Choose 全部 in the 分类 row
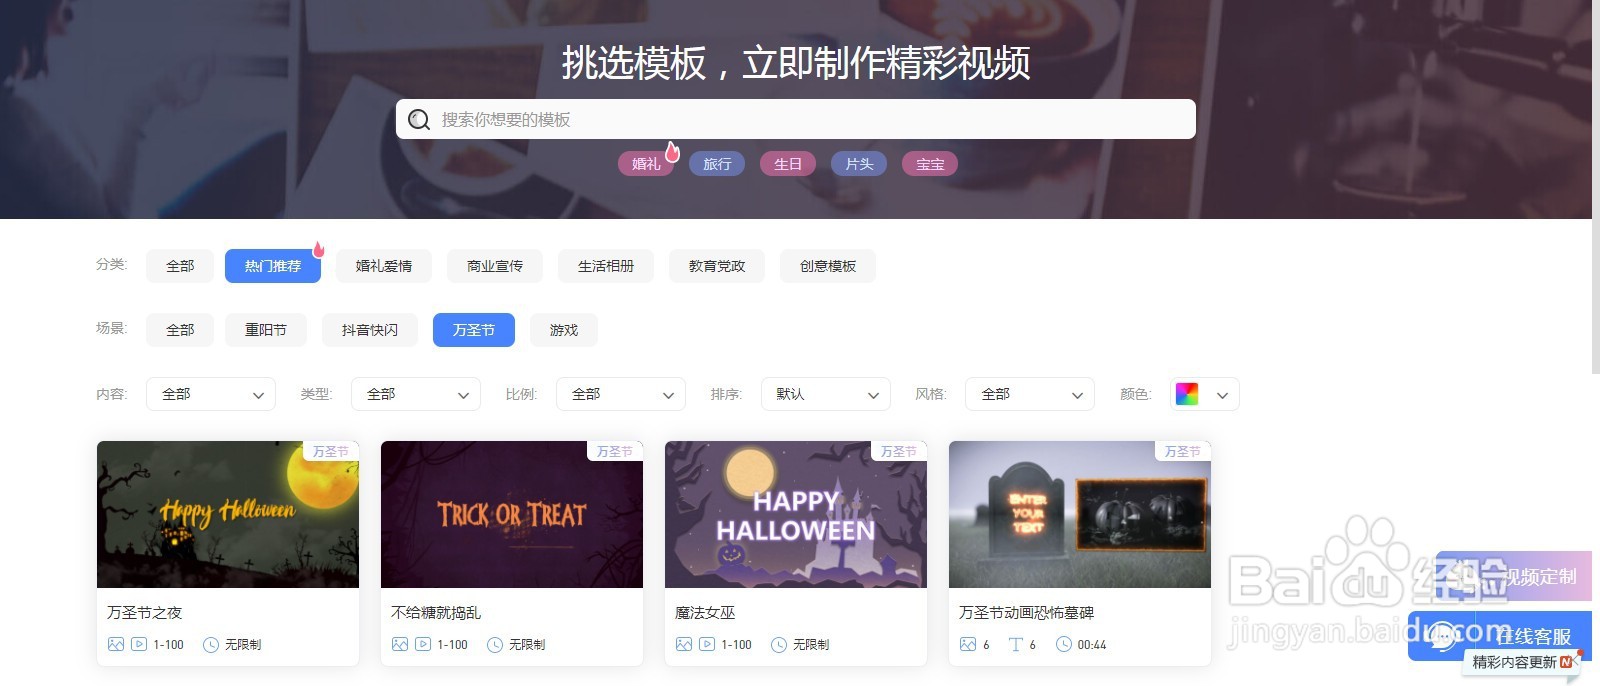1600x686 pixels. point(180,266)
